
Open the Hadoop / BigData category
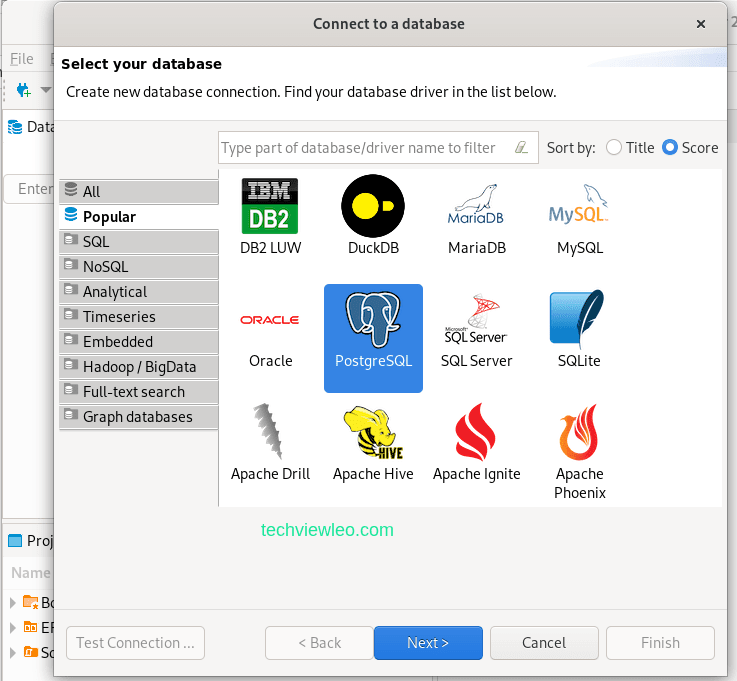[139, 367]
